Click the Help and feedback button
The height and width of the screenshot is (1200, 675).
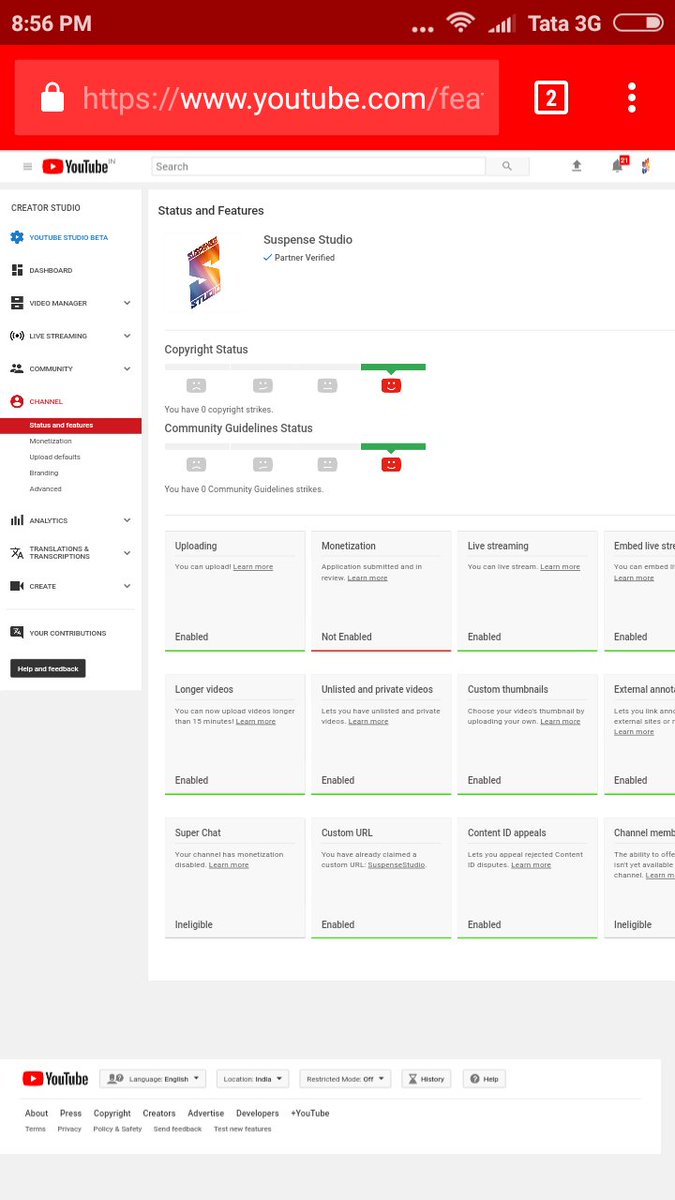pyautogui.click(x=48, y=668)
